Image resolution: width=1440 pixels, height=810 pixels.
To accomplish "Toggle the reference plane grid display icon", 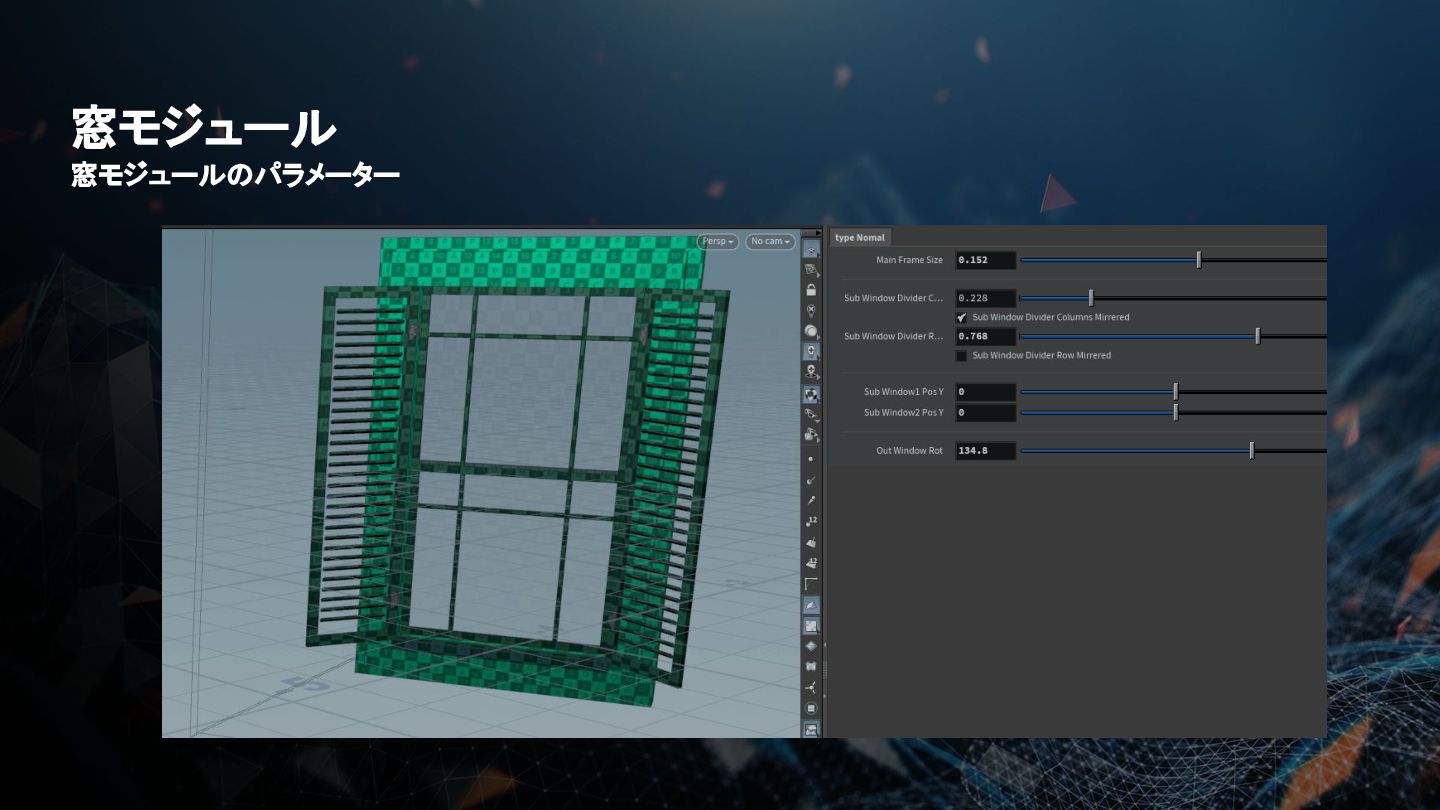I will coord(811,250).
